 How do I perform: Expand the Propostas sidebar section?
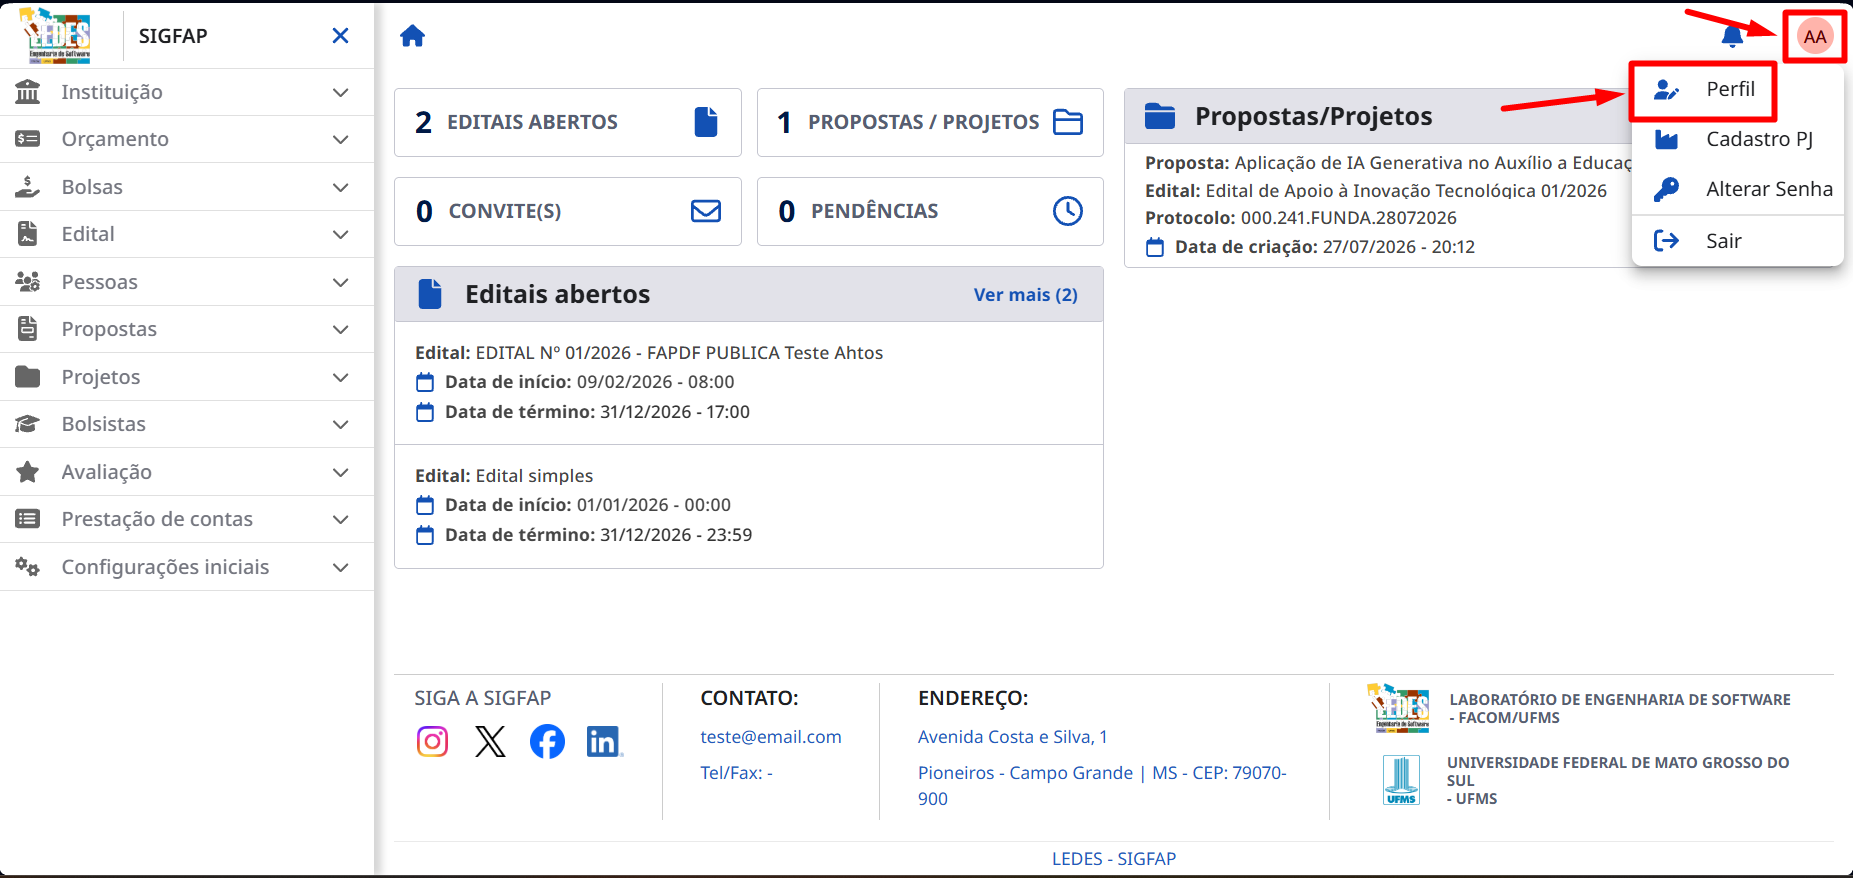click(187, 329)
